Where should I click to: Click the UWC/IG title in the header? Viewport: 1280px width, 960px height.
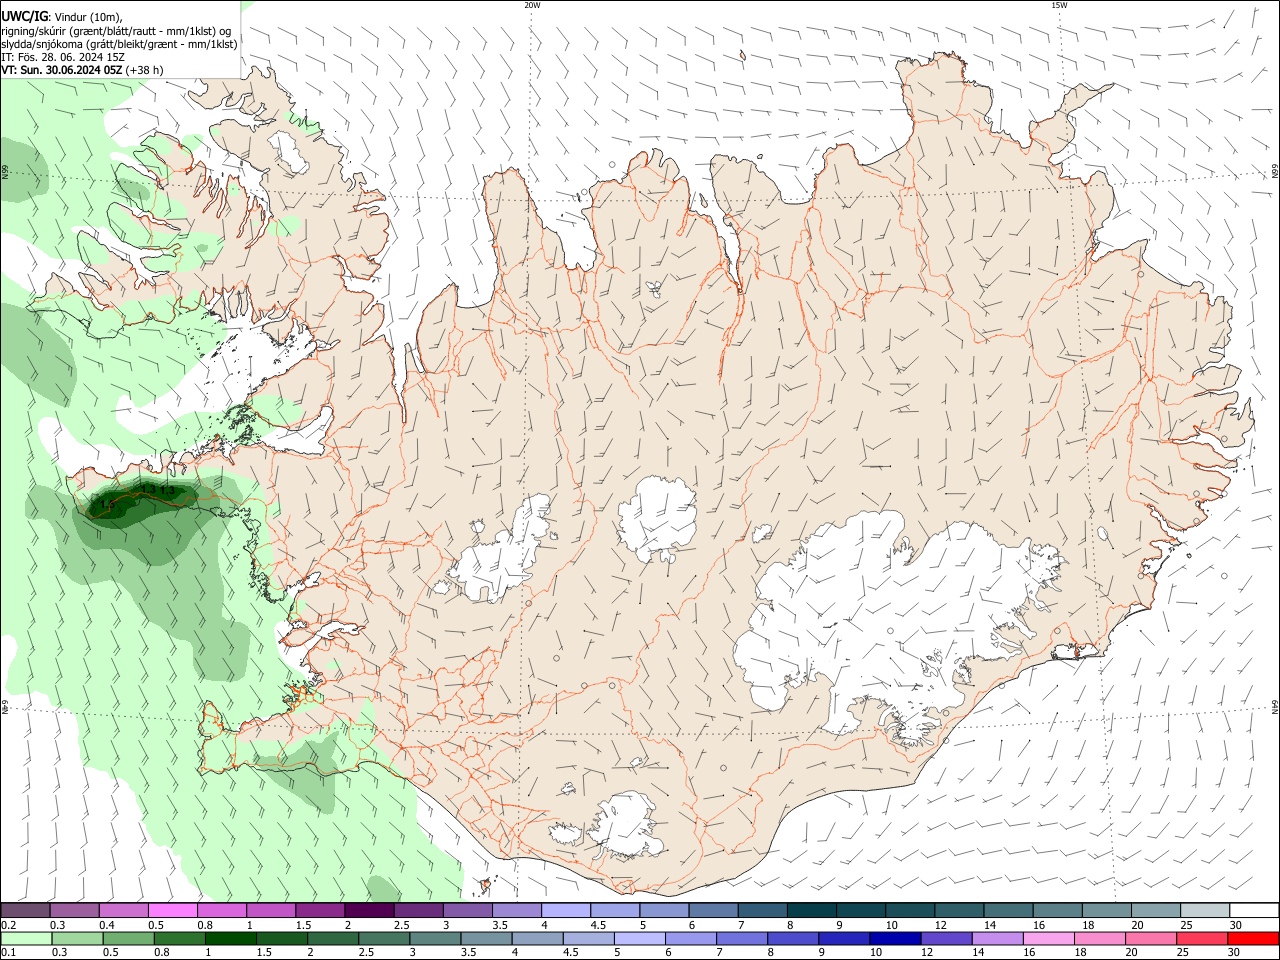24,16
